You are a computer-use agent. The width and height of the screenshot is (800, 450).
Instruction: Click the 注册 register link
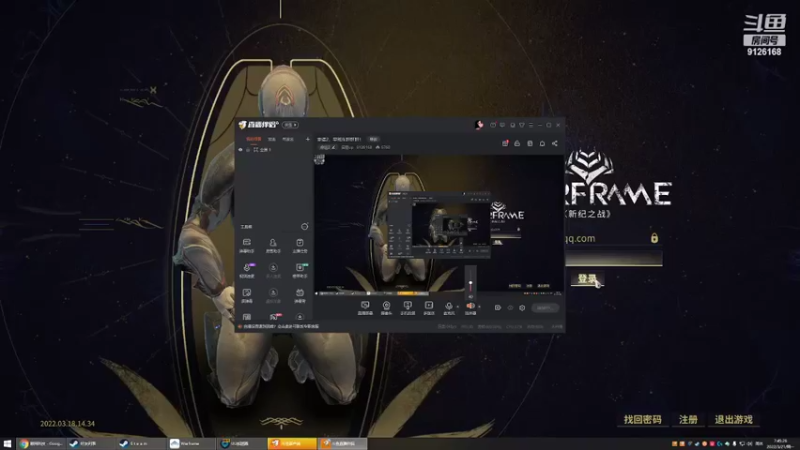point(688,420)
